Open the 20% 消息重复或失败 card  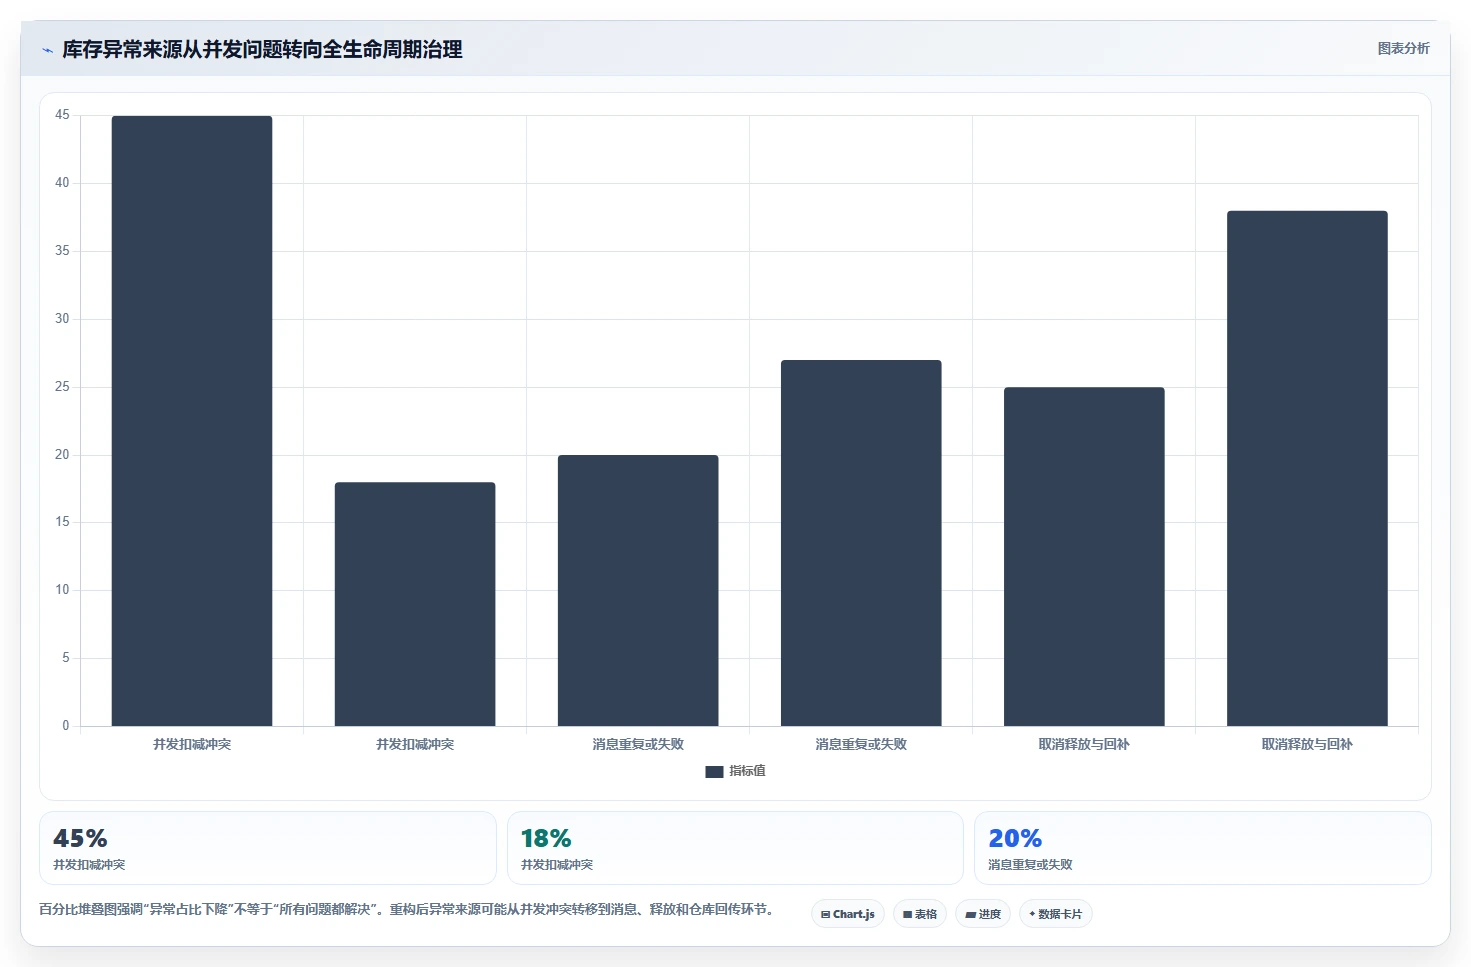coord(1203,848)
